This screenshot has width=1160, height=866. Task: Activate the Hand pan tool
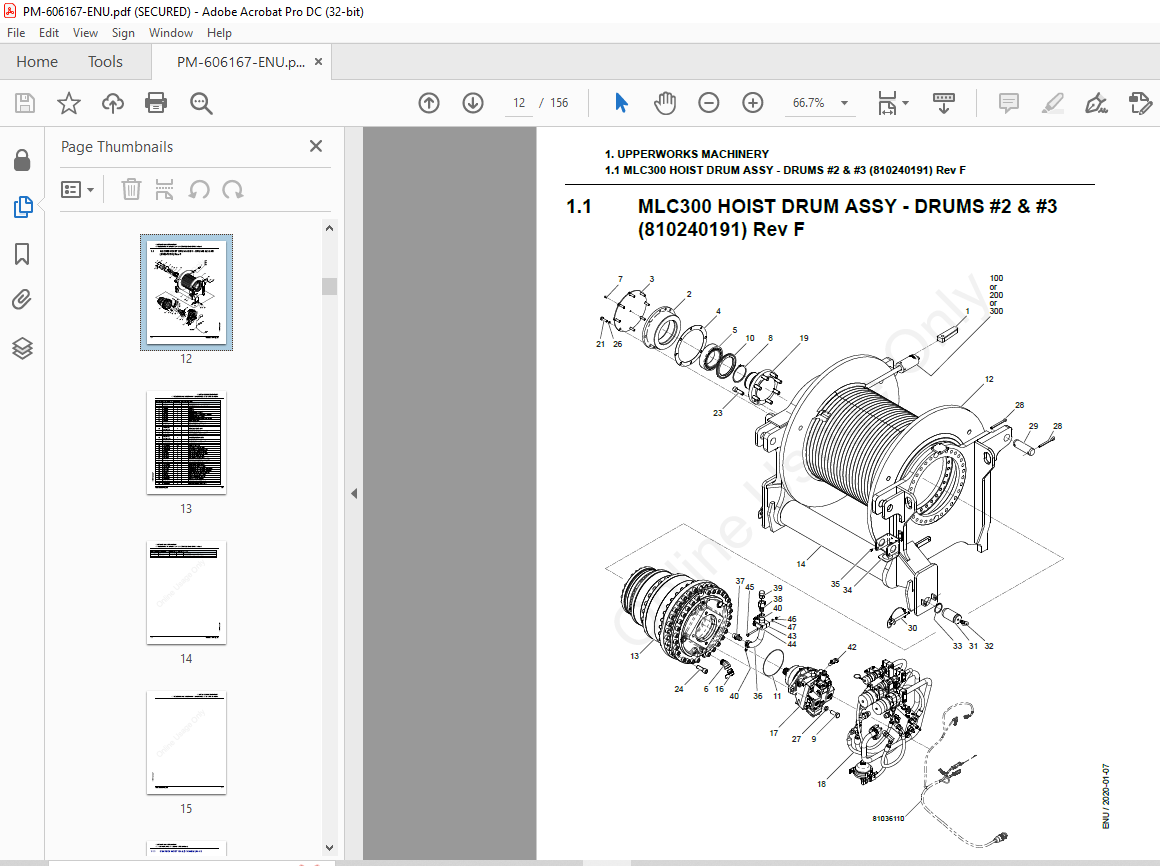coord(665,103)
